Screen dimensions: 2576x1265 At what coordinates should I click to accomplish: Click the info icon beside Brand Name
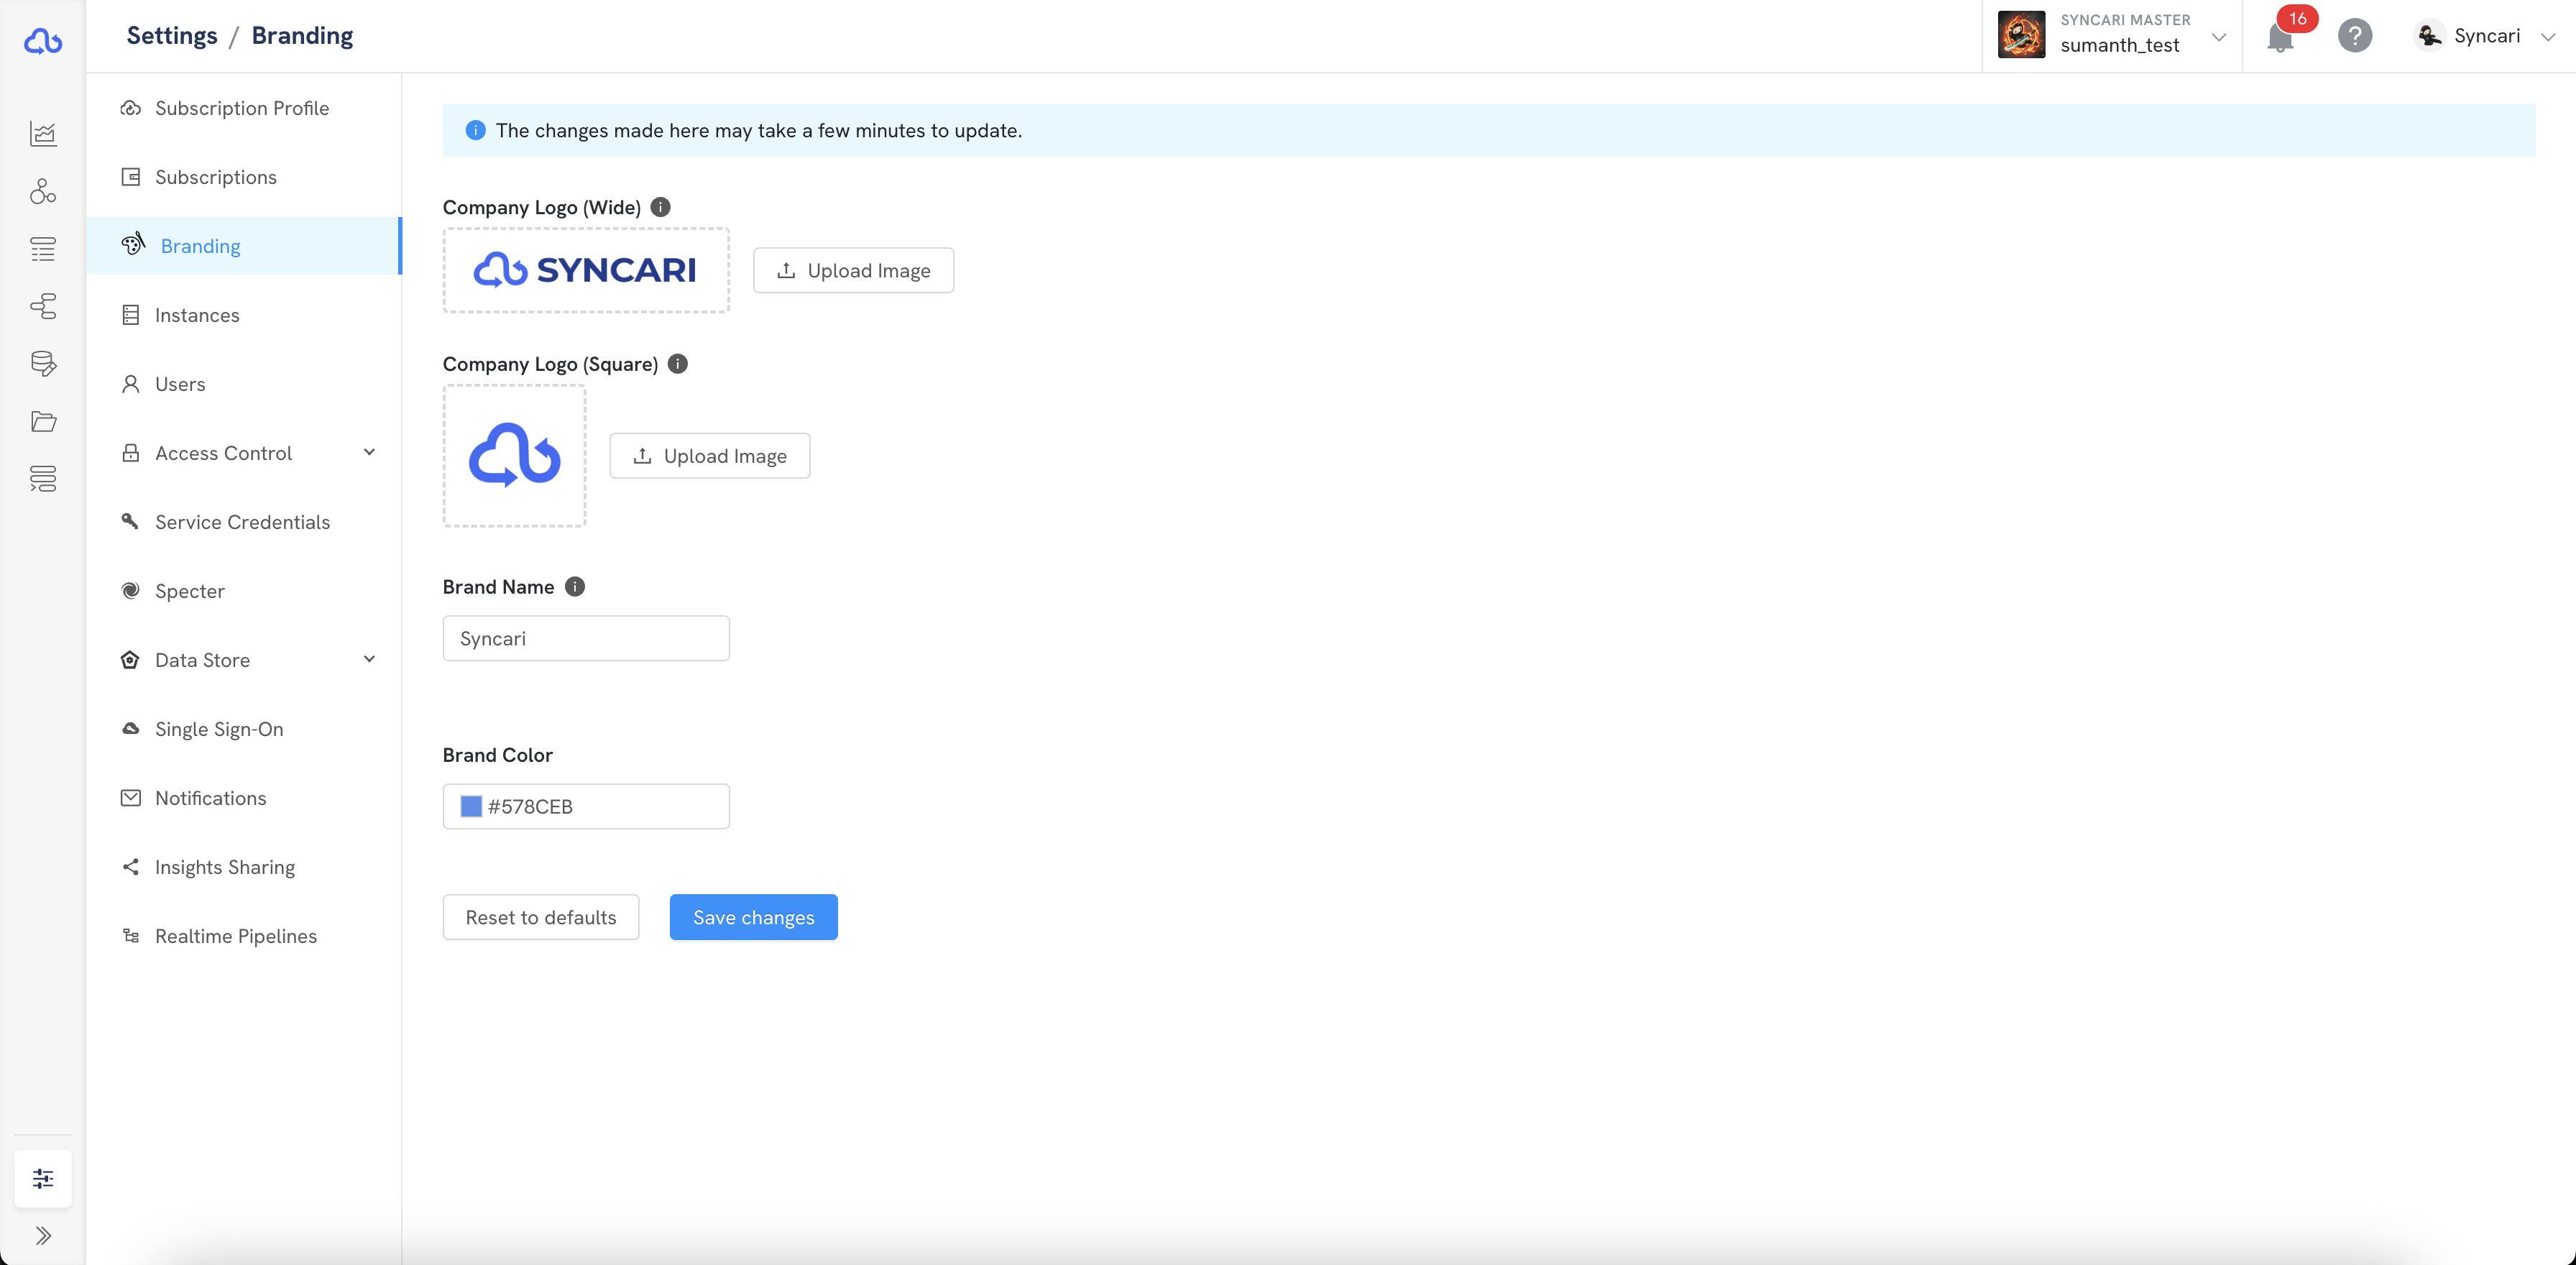[x=575, y=587]
